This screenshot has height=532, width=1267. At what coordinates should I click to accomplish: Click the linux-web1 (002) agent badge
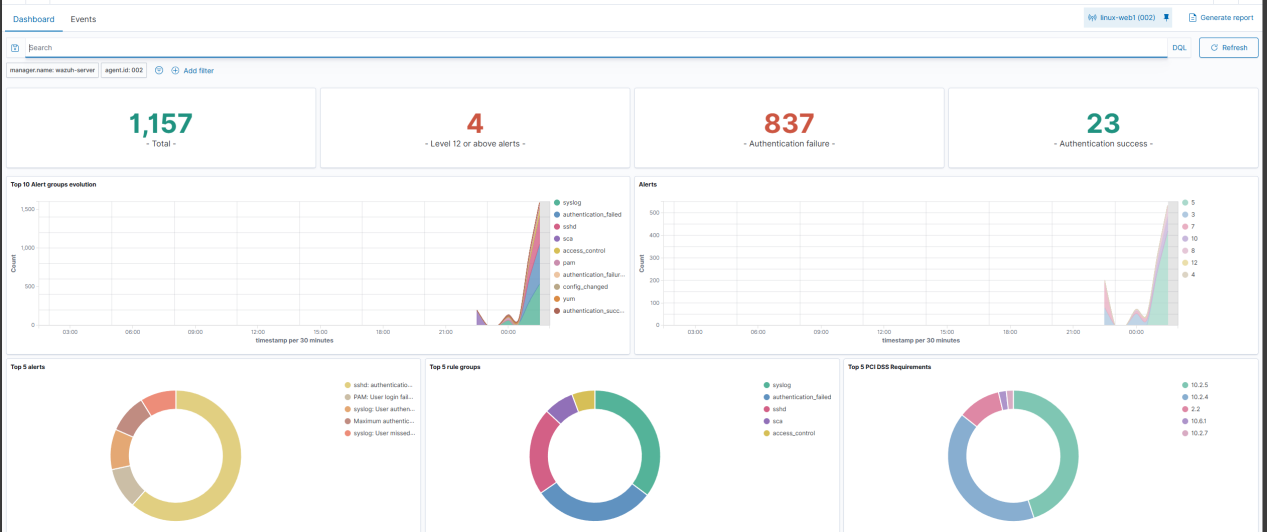1121,18
